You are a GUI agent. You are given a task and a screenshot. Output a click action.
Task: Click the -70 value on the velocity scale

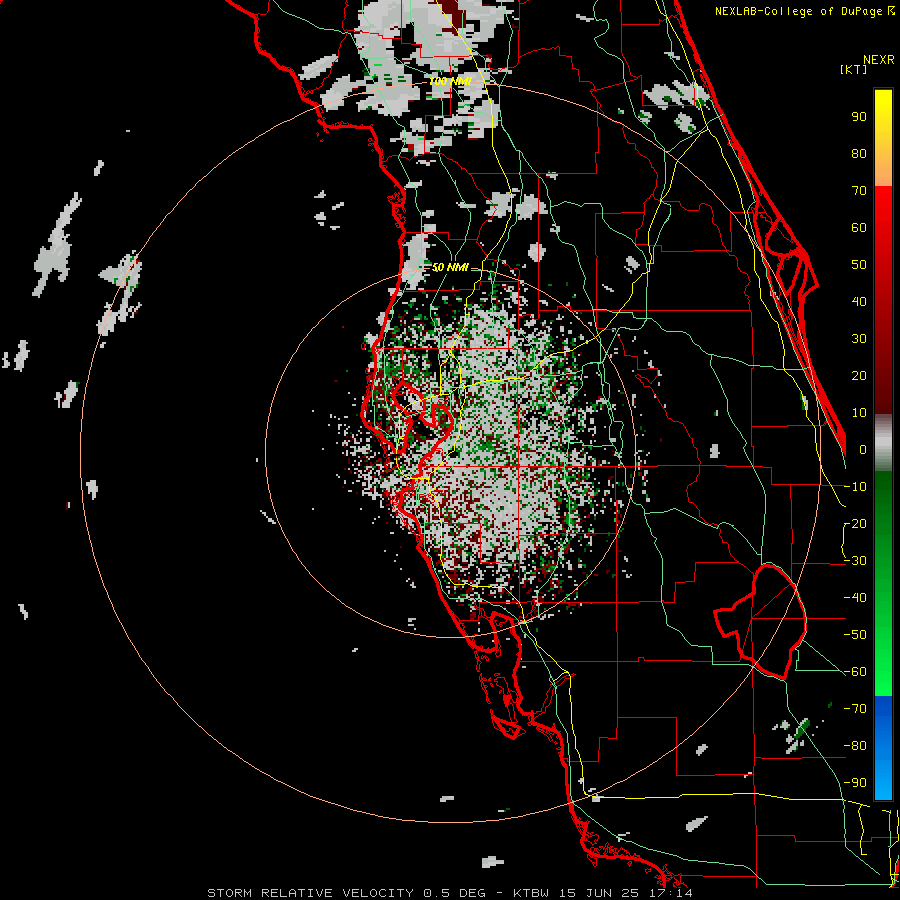click(855, 709)
